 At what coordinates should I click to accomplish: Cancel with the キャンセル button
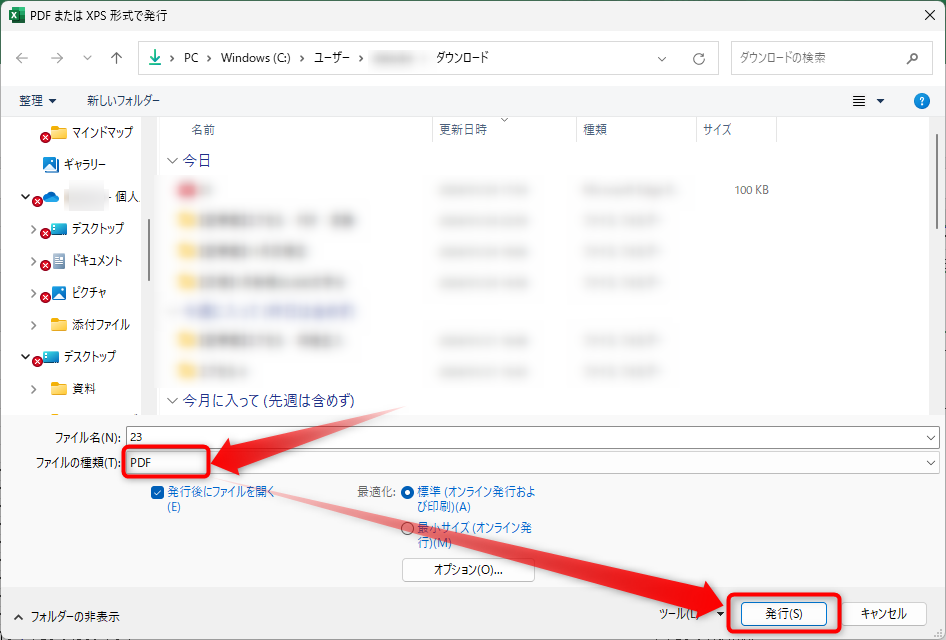pyautogui.click(x=883, y=613)
